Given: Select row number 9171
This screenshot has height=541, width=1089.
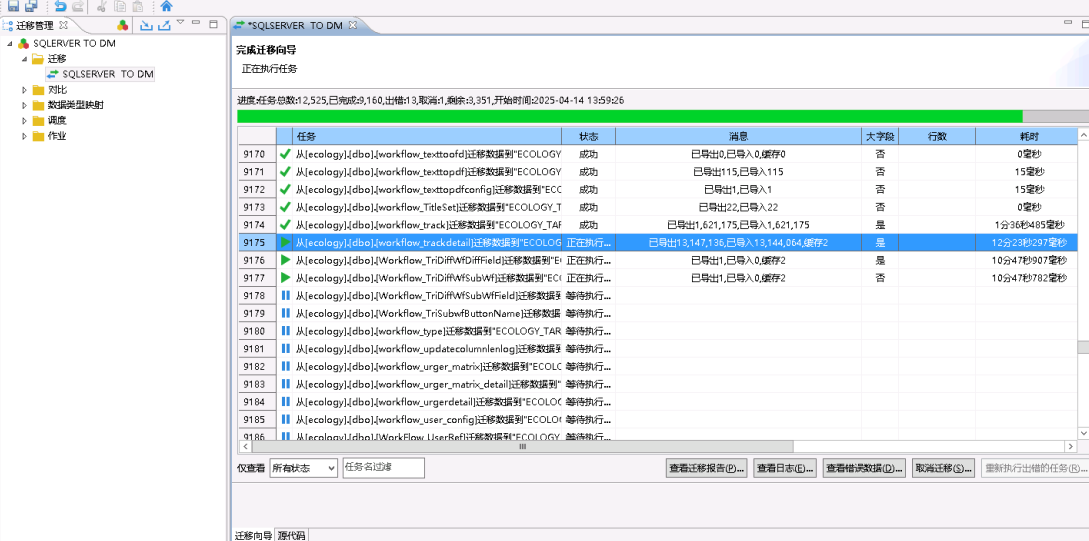Looking at the screenshot, I should (256, 172).
